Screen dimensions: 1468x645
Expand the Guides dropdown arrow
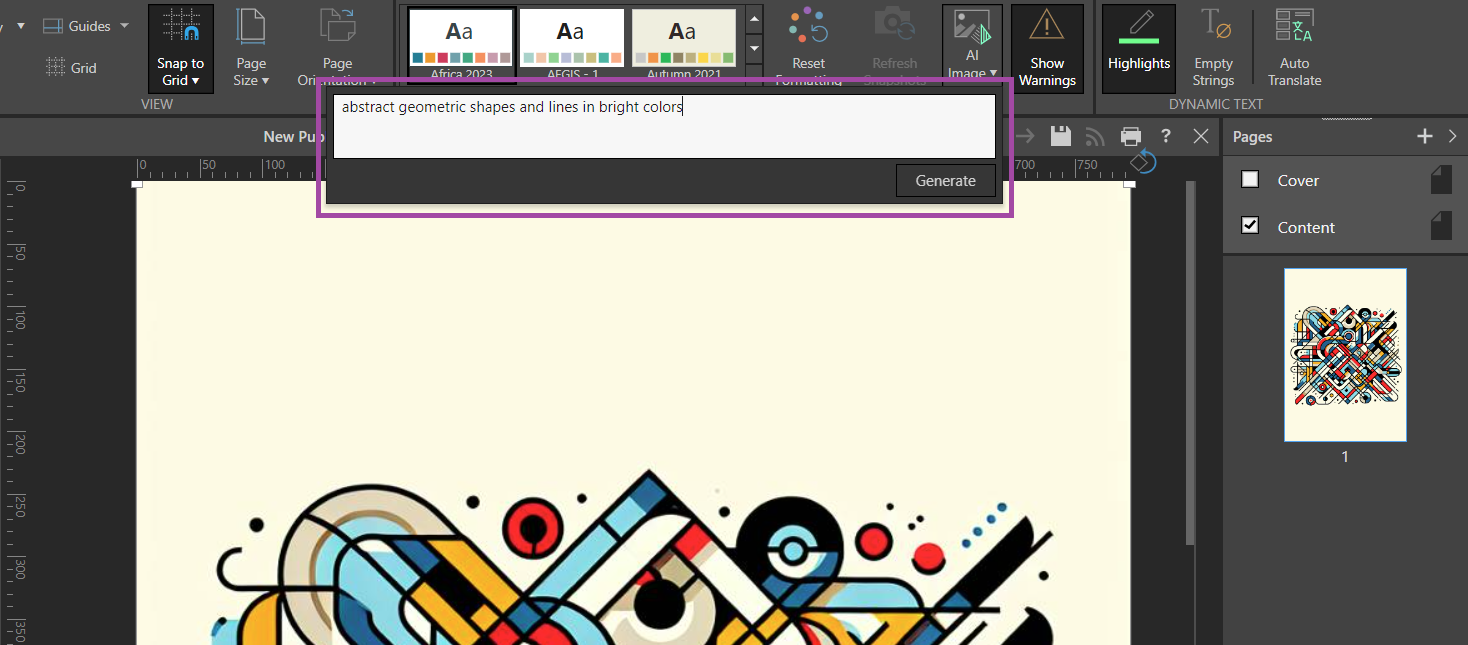125,26
